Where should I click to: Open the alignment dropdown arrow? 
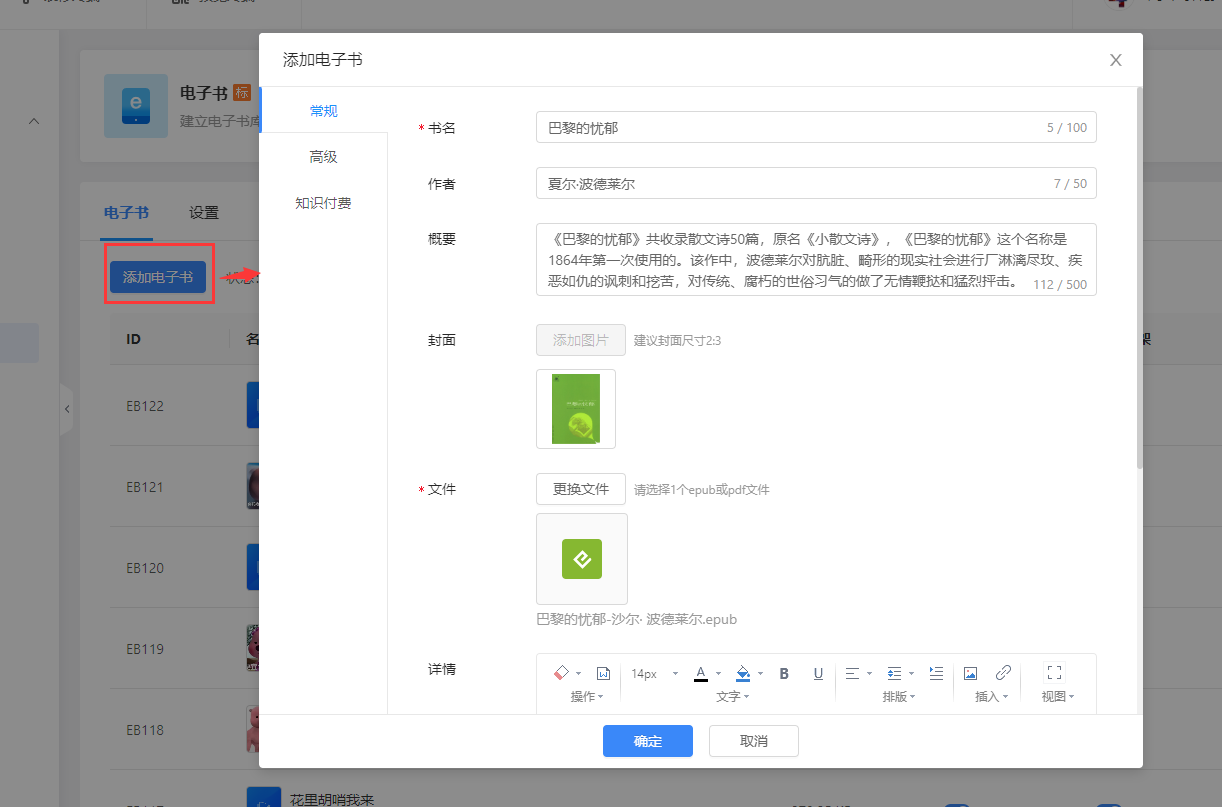[x=869, y=674]
